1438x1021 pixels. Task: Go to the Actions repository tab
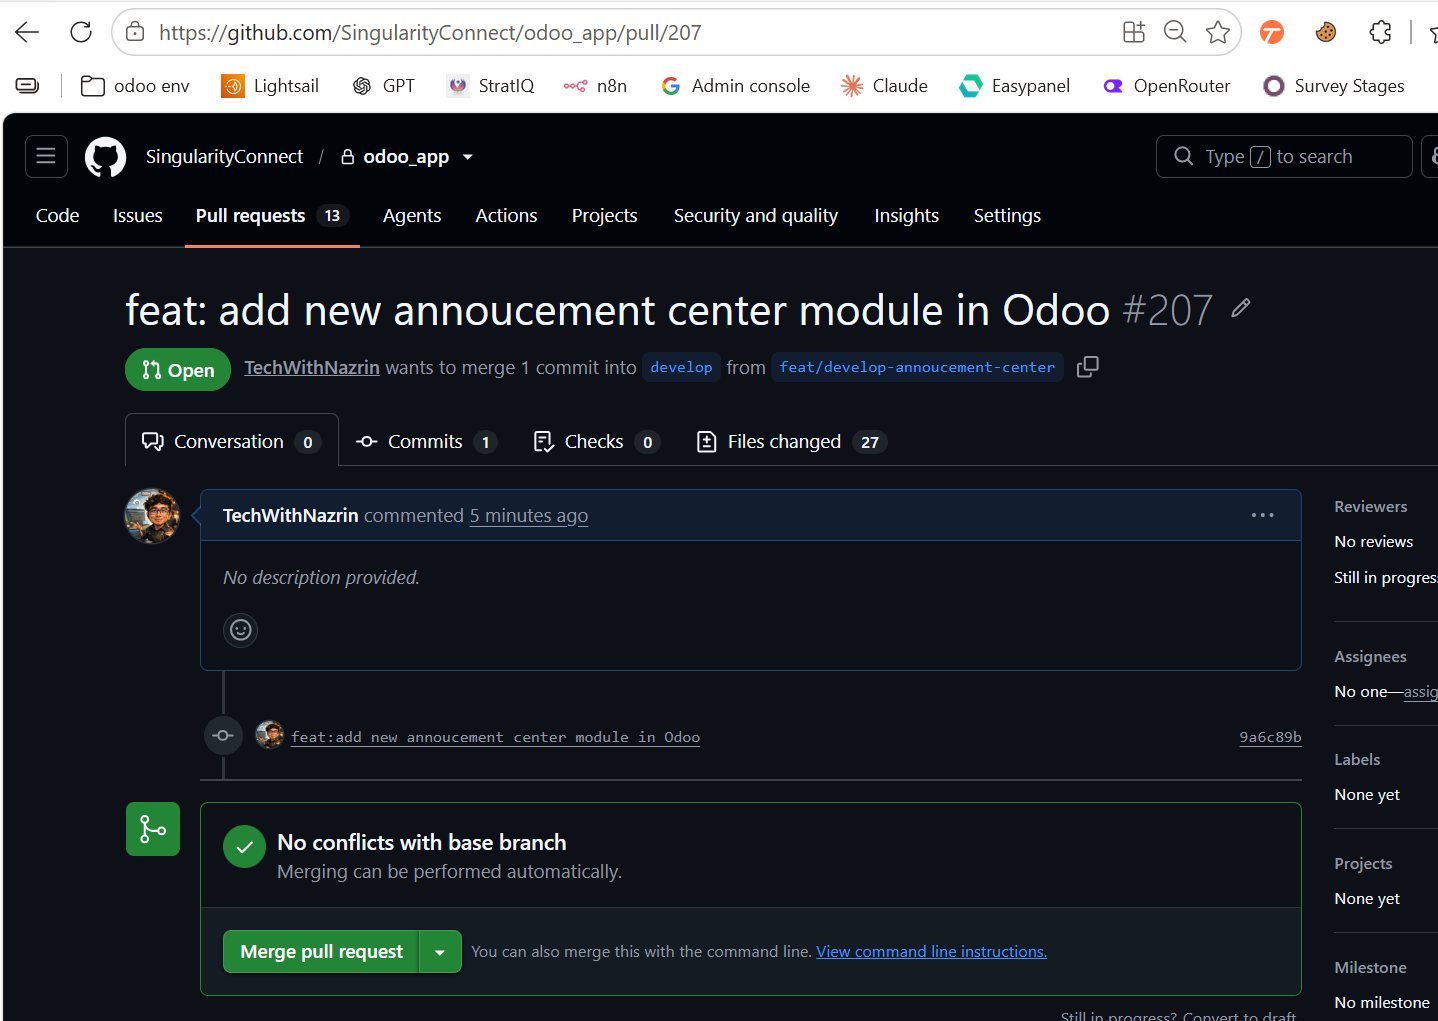click(x=506, y=216)
